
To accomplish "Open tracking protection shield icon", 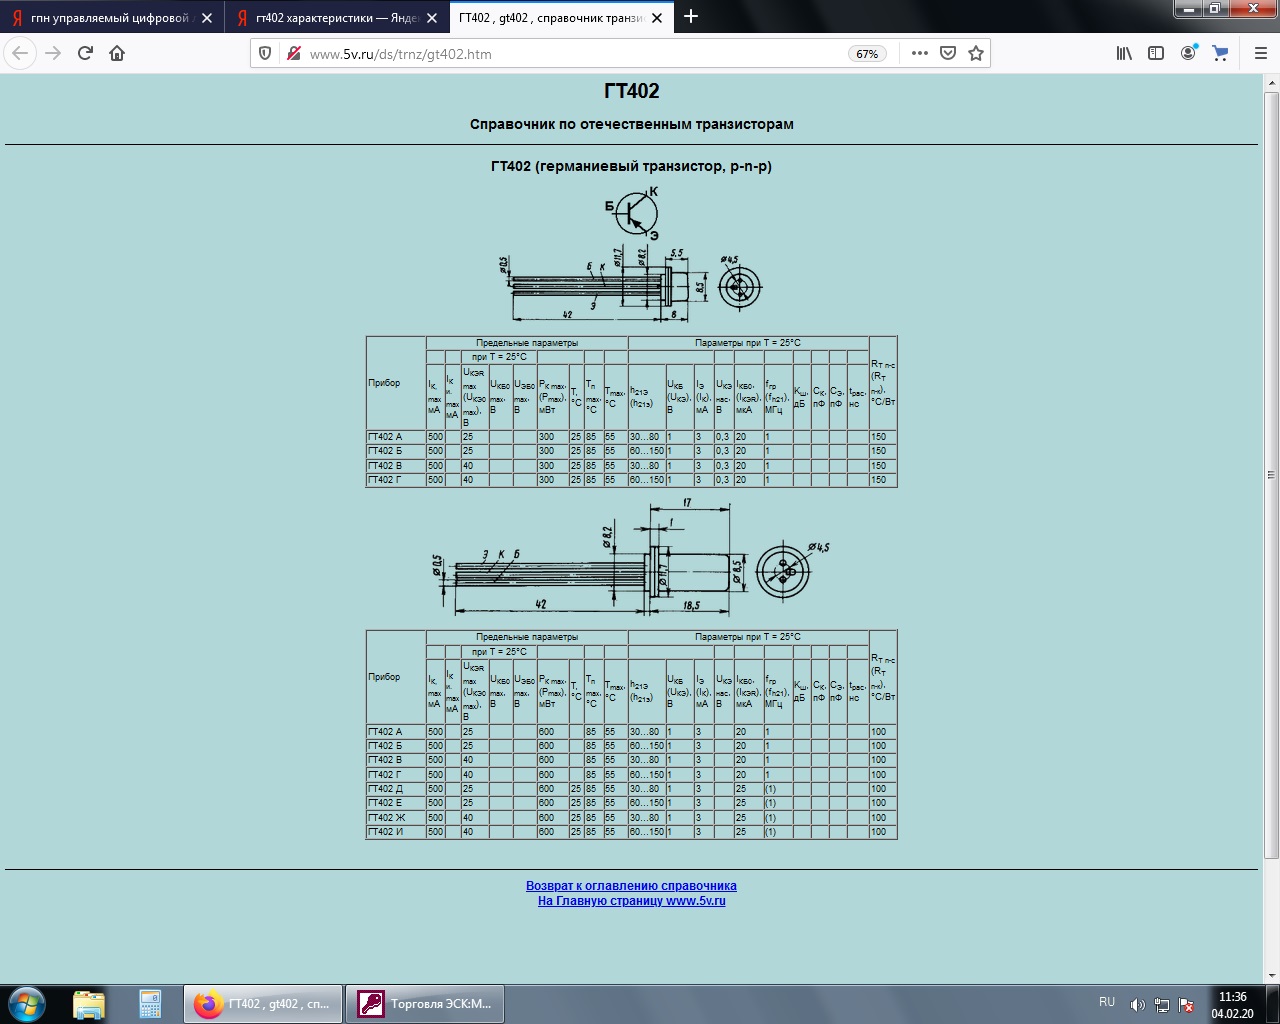I will [x=265, y=54].
